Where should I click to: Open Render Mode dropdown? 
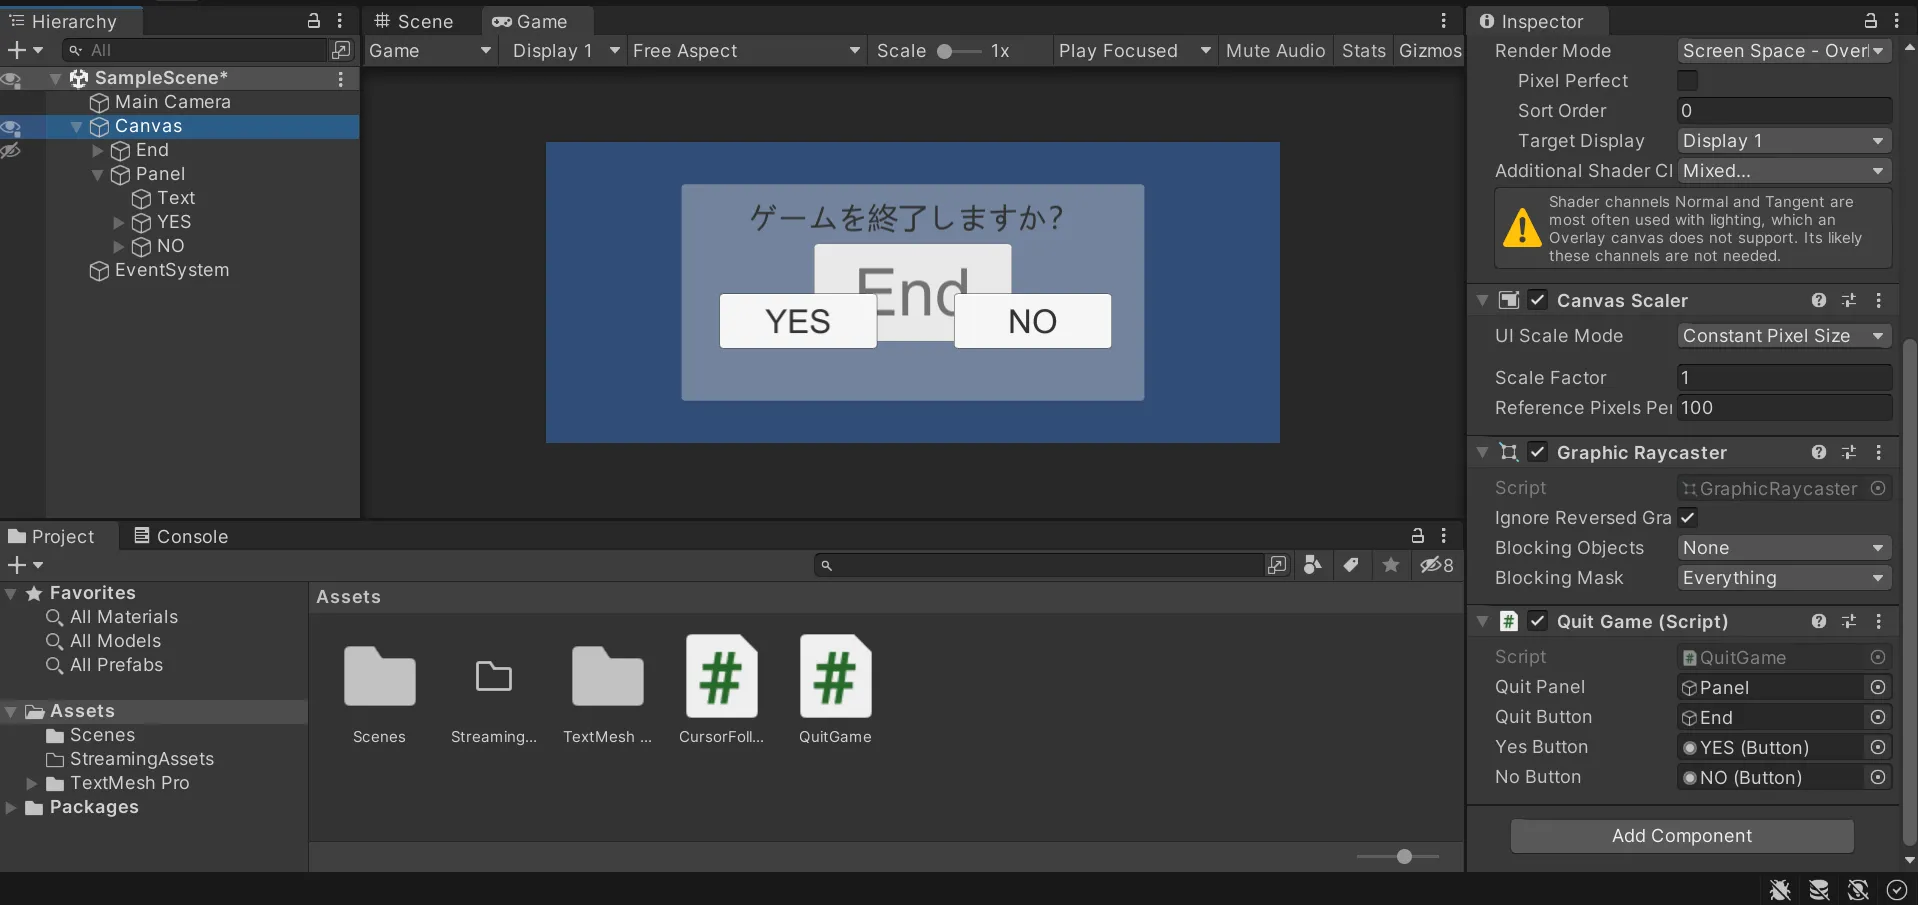[1784, 51]
